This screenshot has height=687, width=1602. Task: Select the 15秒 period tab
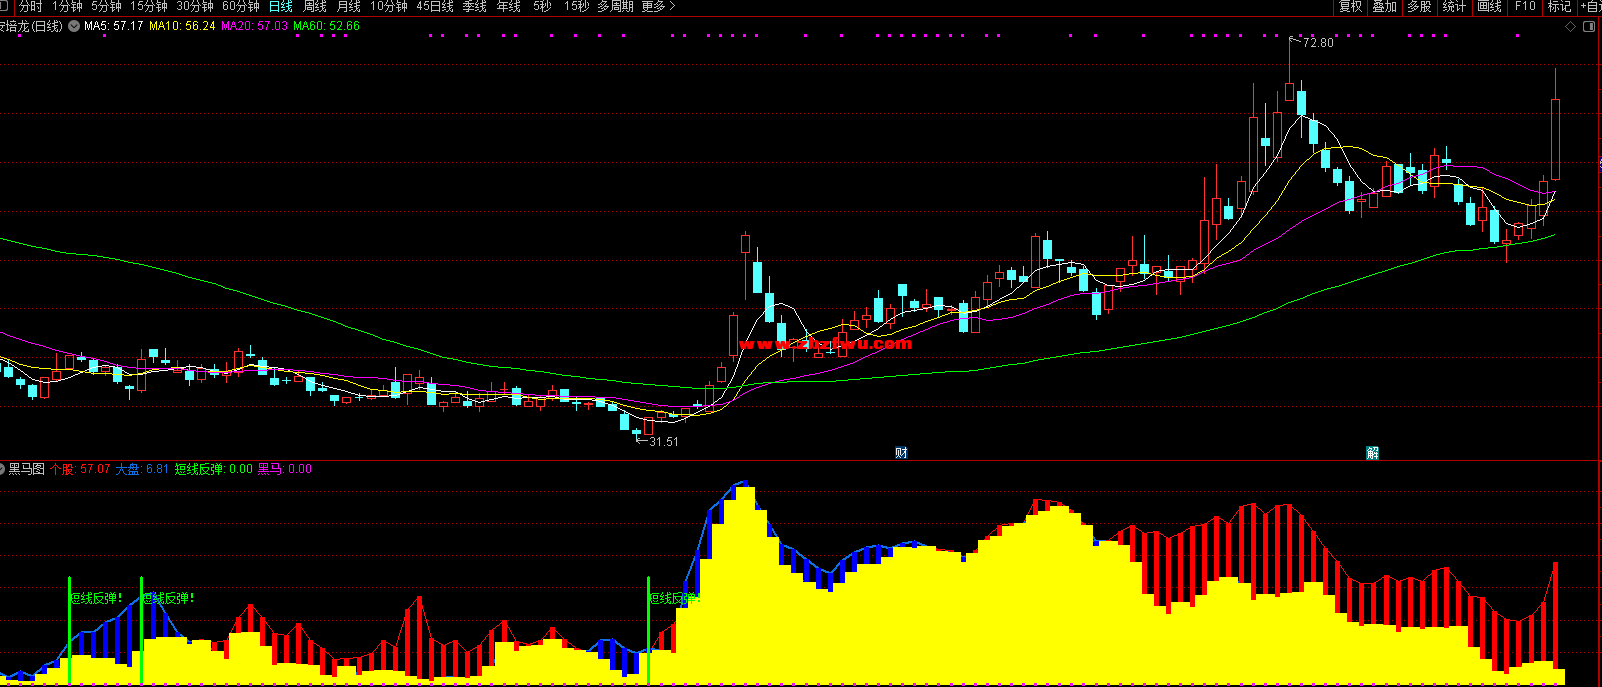576,6
